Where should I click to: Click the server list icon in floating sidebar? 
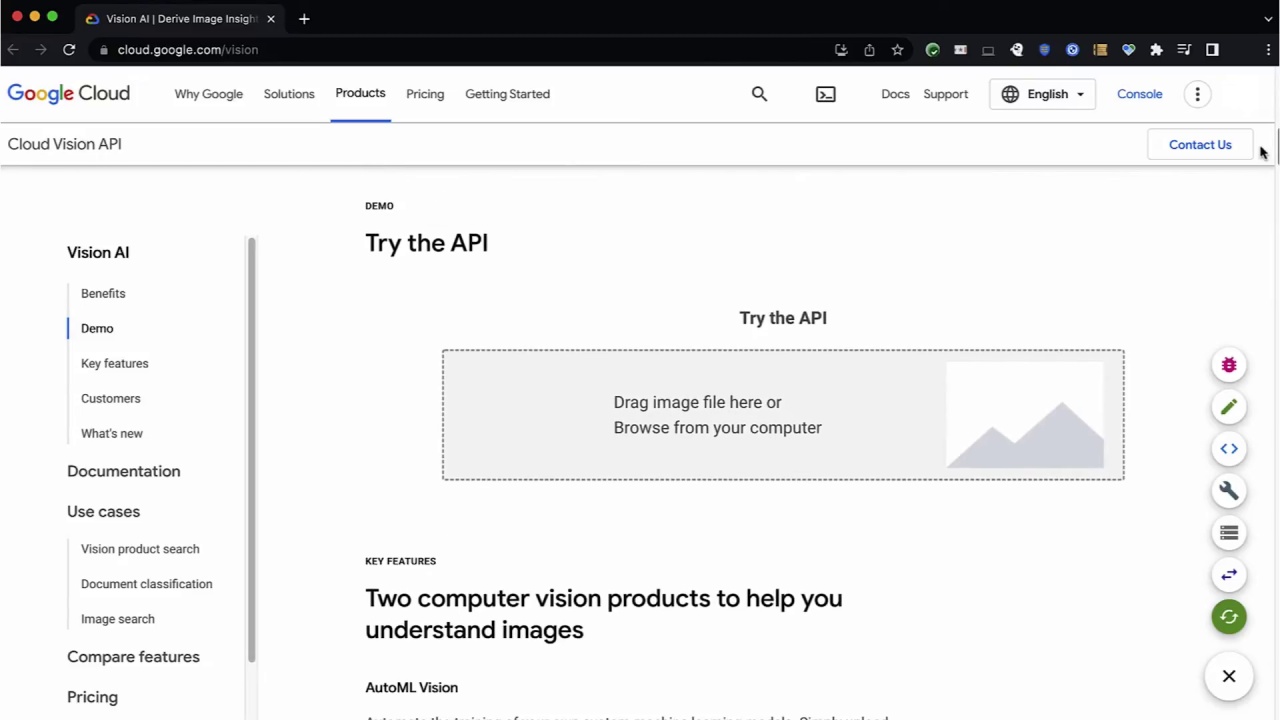[1229, 533]
